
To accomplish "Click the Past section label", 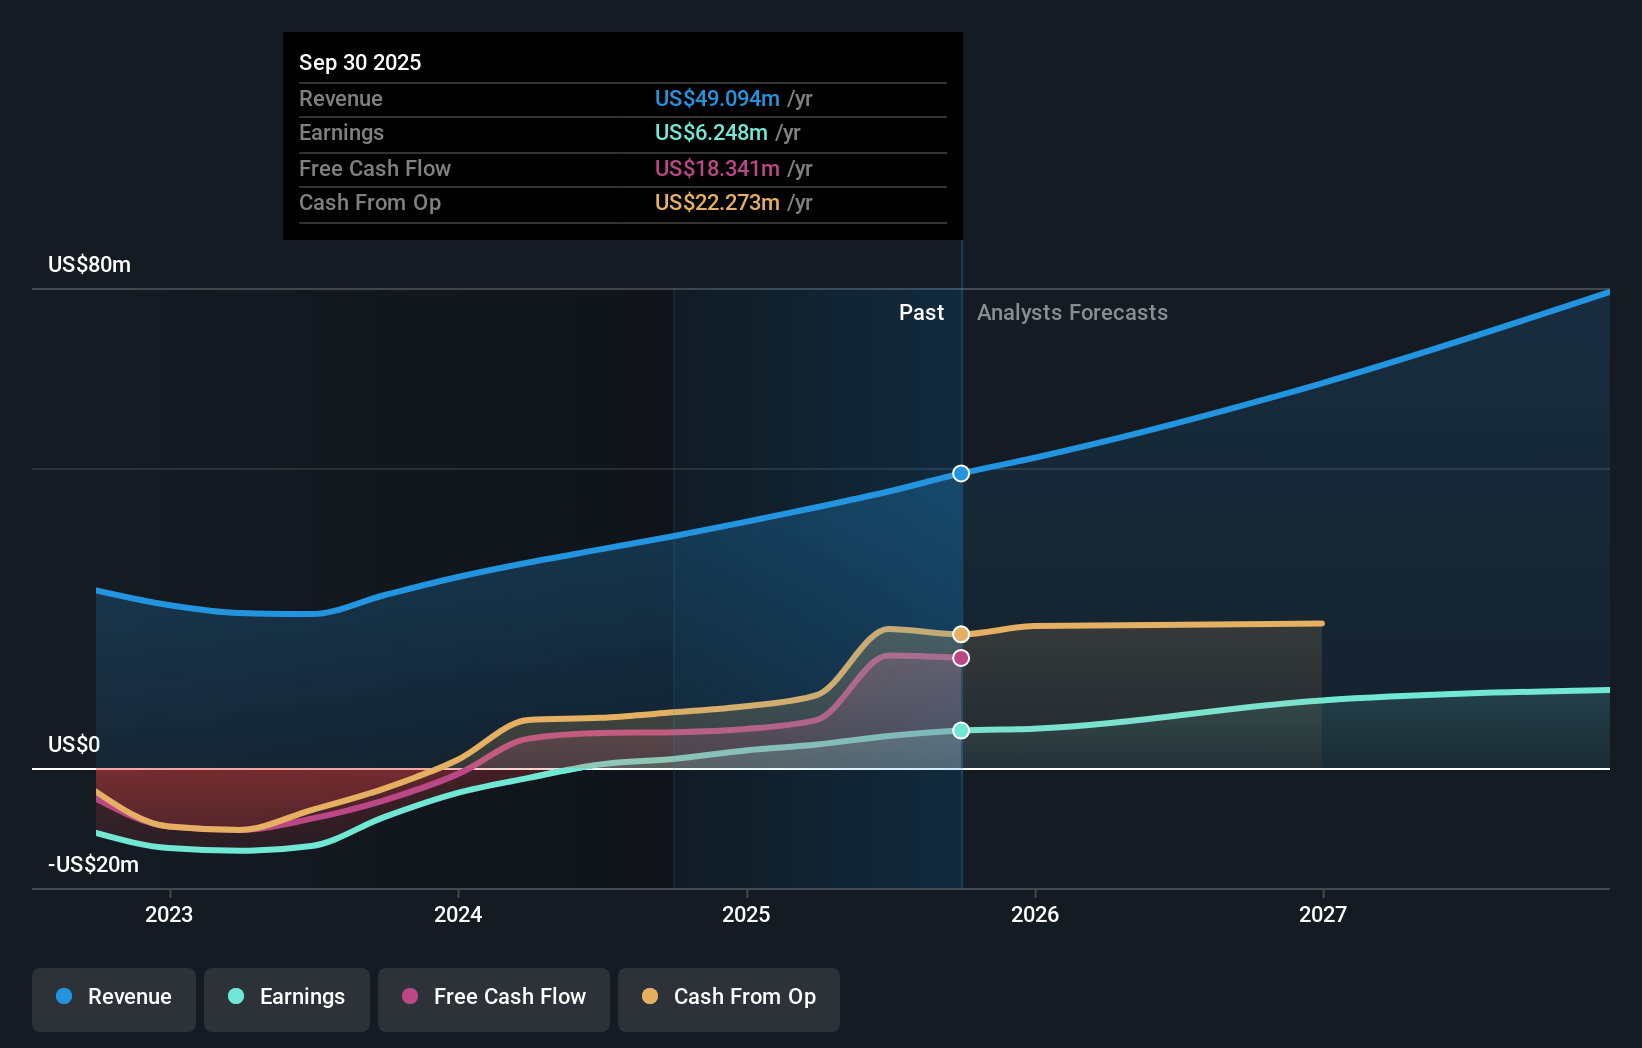I will point(921,312).
